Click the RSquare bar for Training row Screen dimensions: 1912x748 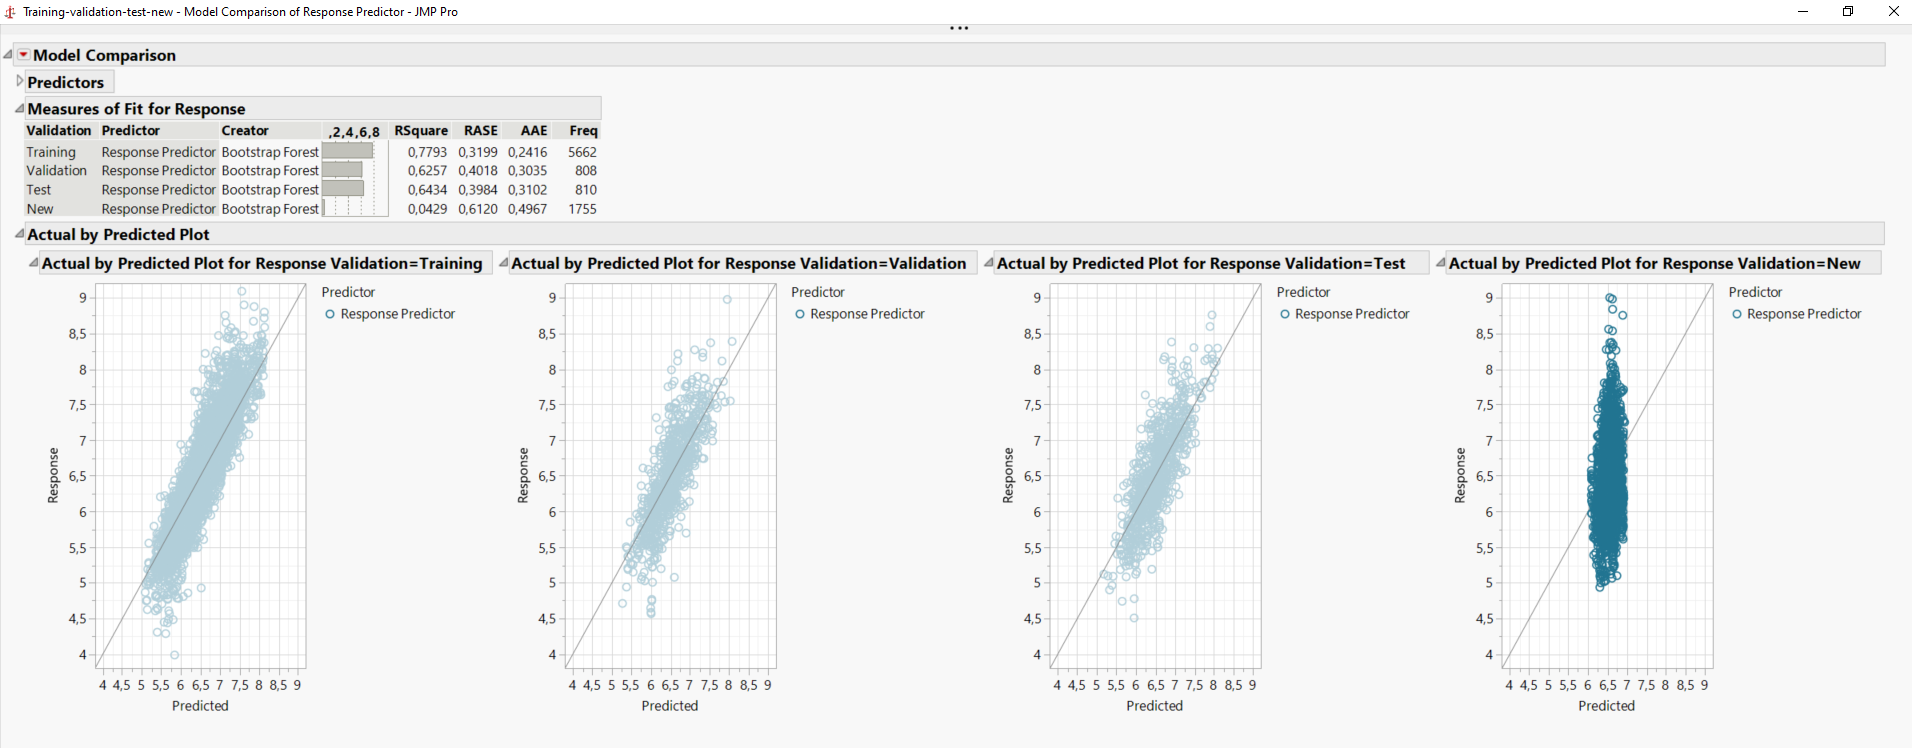pos(348,151)
